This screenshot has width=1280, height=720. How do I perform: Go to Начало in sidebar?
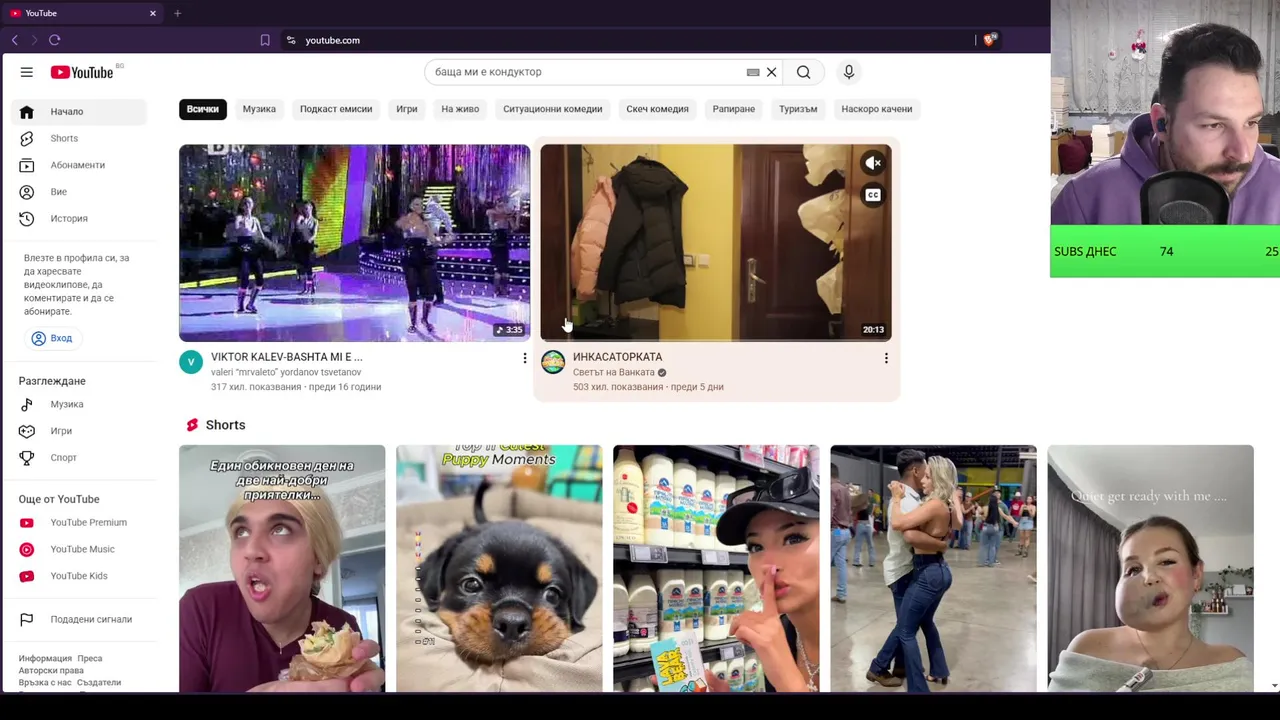coord(81,111)
